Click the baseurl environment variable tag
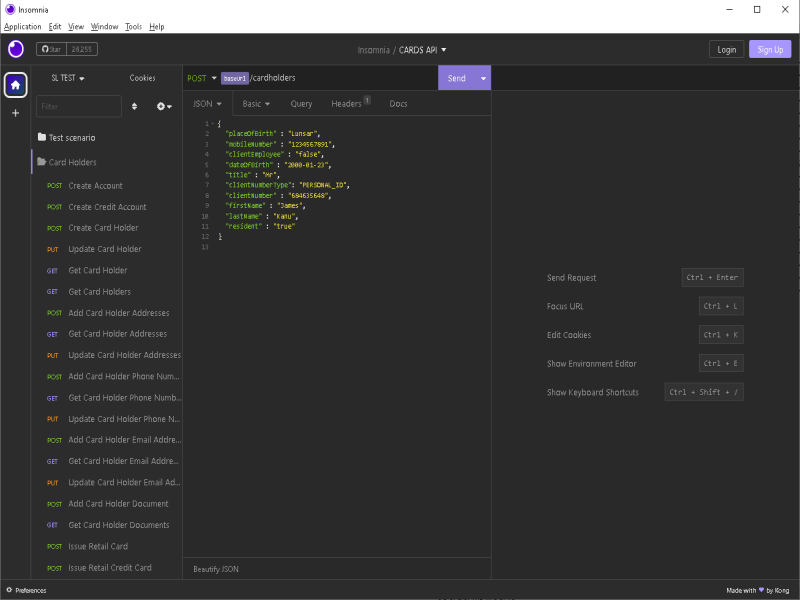The width and height of the screenshot is (800, 600). point(235,78)
